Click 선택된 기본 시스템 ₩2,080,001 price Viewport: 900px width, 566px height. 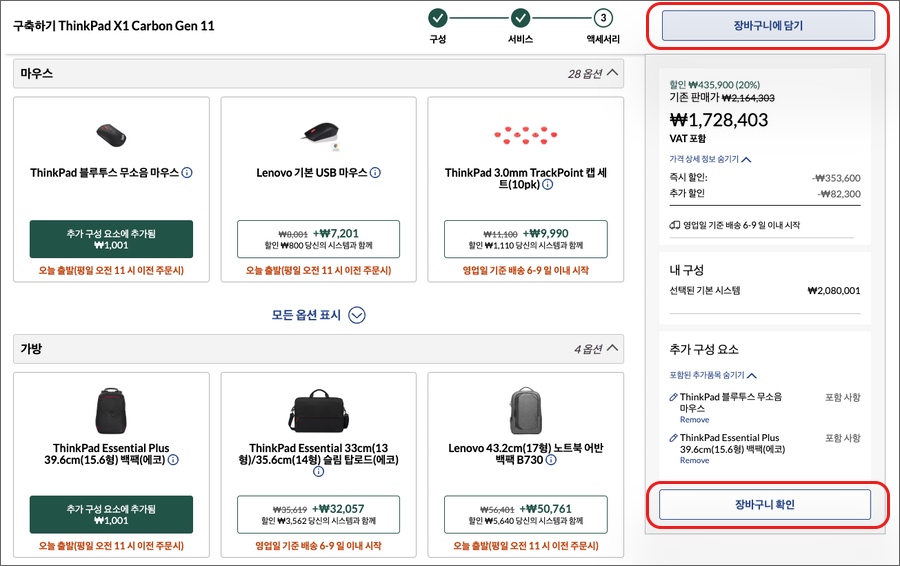tap(833, 290)
